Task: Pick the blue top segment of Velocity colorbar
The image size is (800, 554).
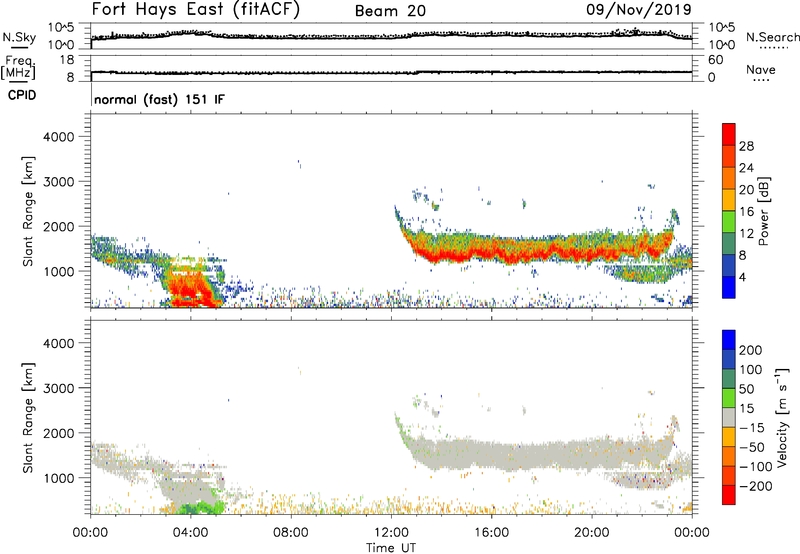Action: coord(729,340)
